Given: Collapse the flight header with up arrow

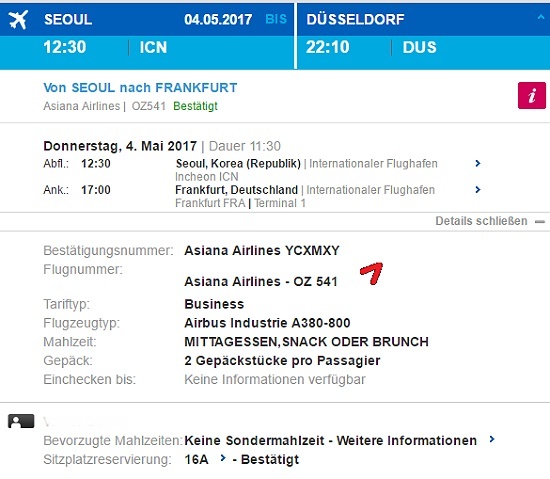Looking at the screenshot, I should pyautogui.click(x=541, y=17).
